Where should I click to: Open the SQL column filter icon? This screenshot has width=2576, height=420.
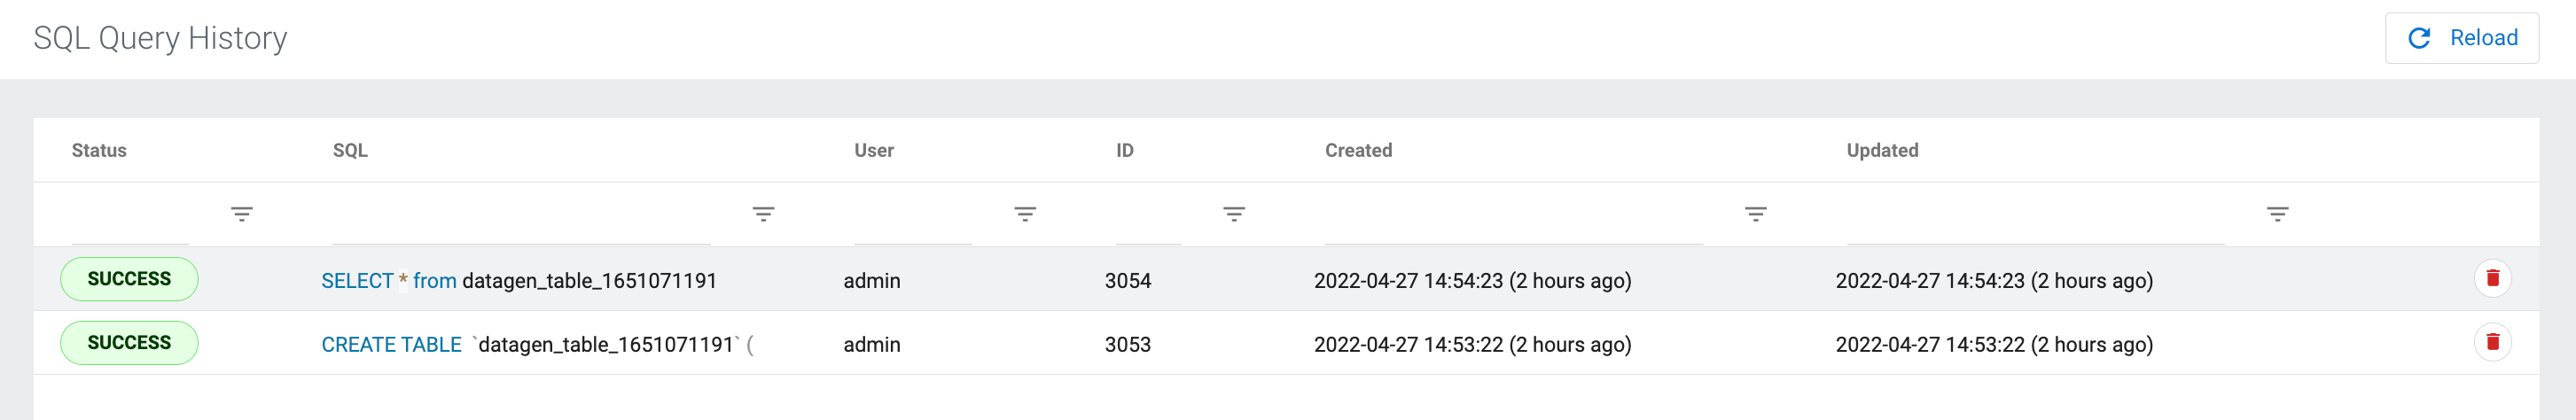(x=764, y=214)
